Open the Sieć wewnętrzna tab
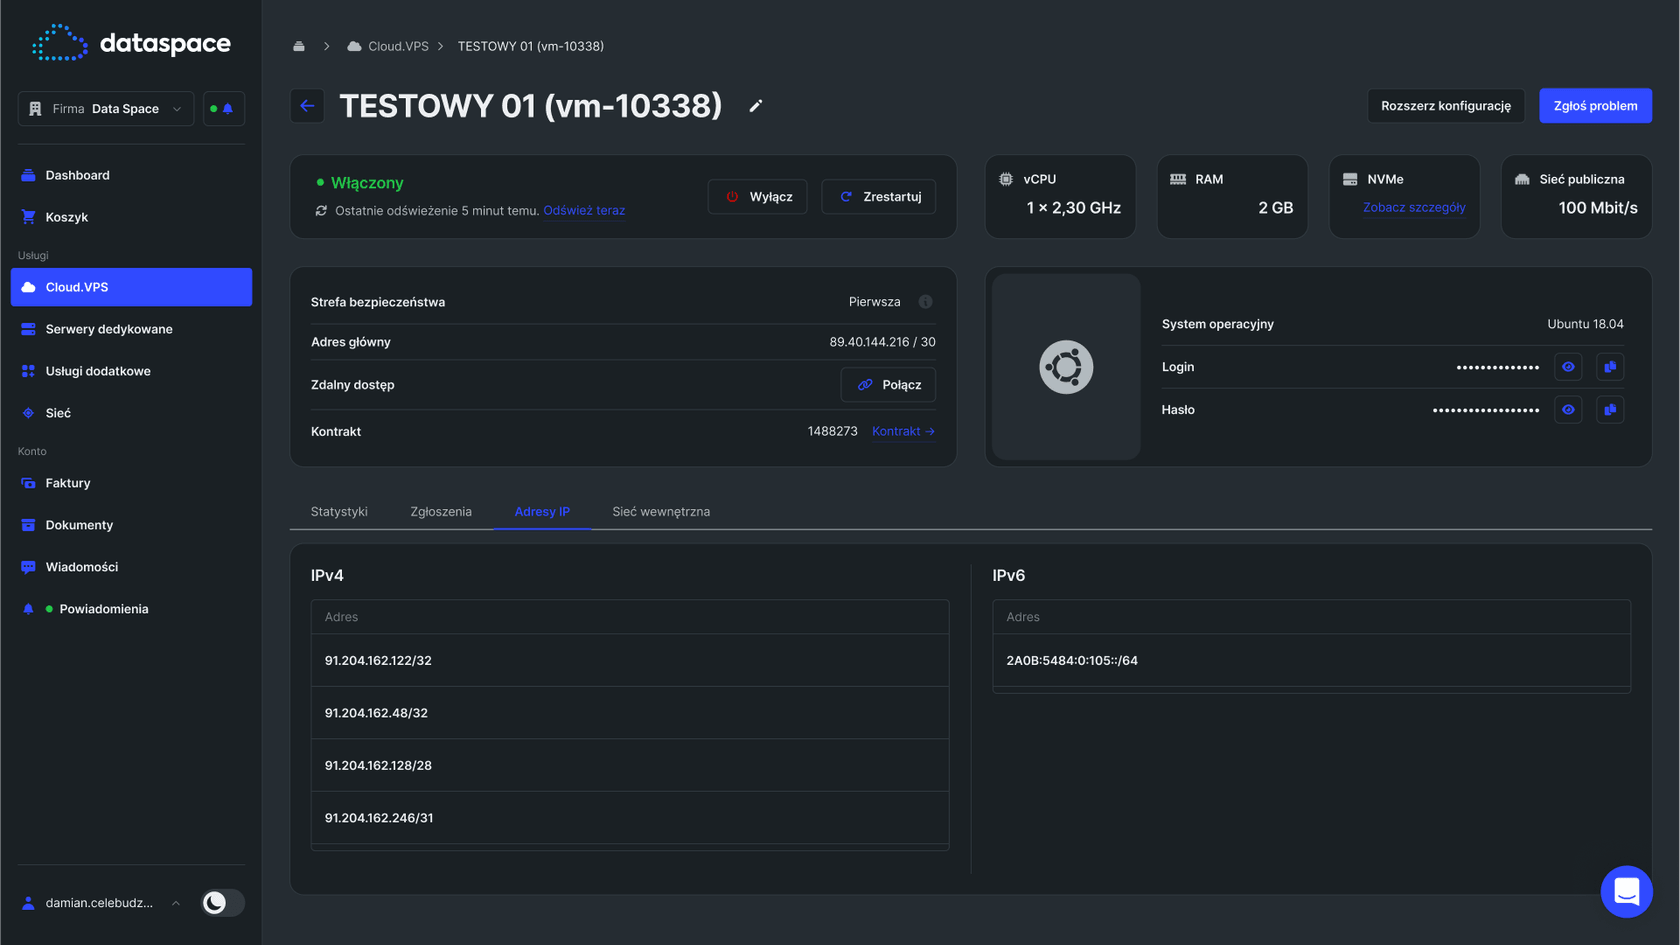 click(661, 512)
